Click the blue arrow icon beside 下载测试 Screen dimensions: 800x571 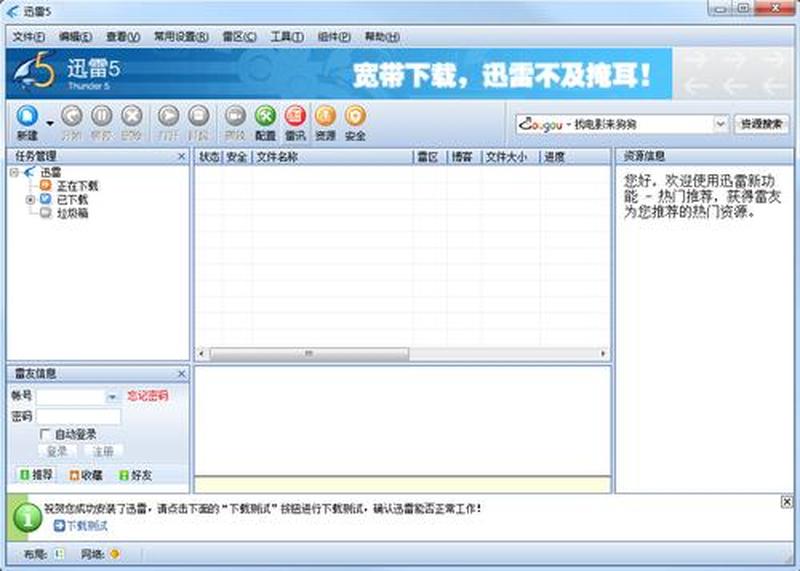point(59,525)
